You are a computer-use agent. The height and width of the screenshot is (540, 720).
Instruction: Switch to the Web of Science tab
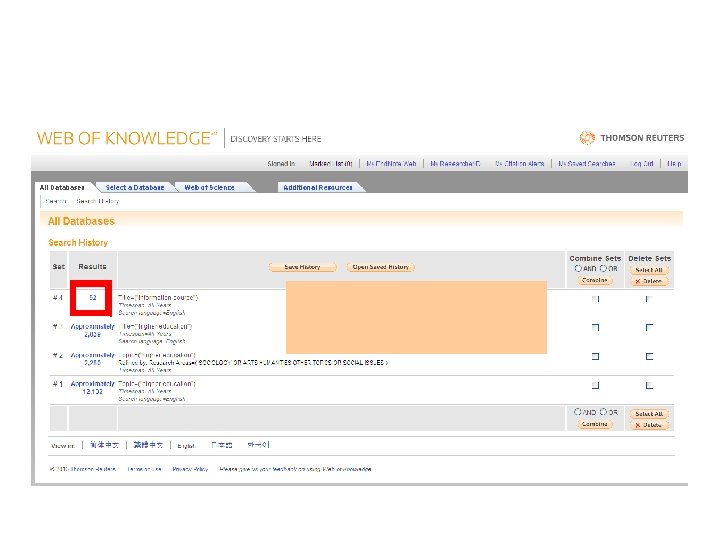click(x=209, y=187)
